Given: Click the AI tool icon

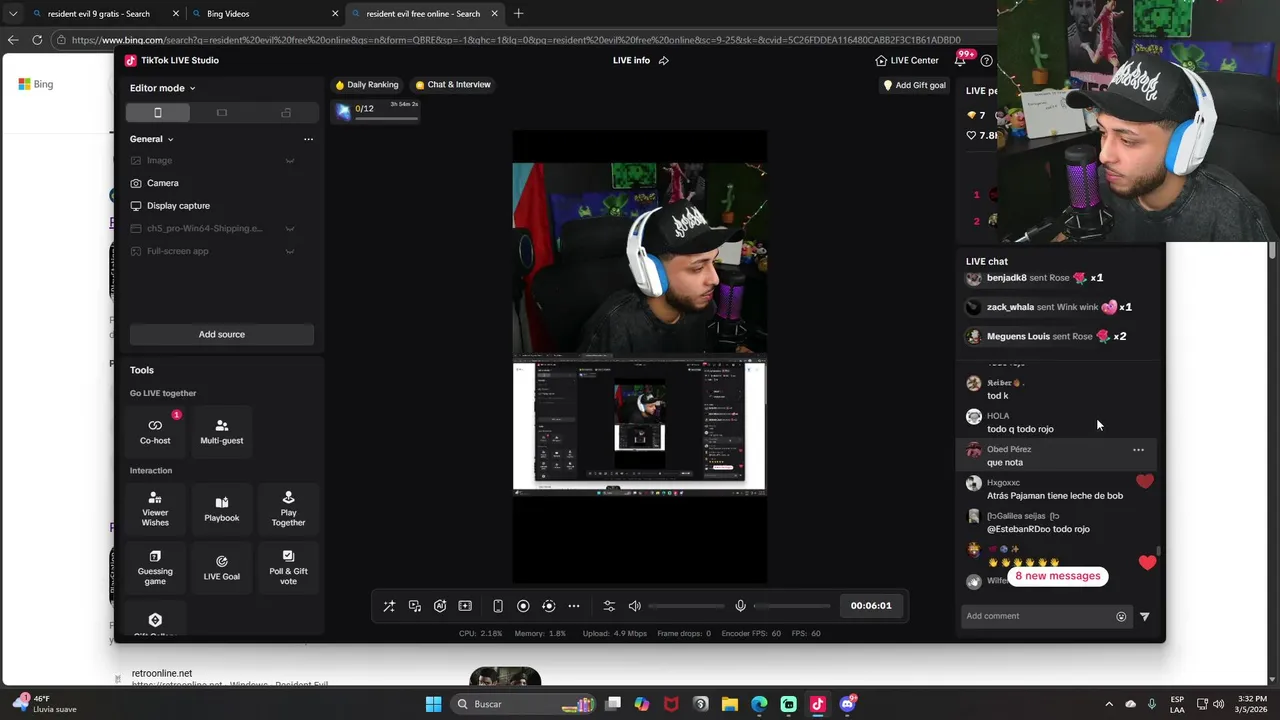Looking at the screenshot, I should click(x=440, y=606).
